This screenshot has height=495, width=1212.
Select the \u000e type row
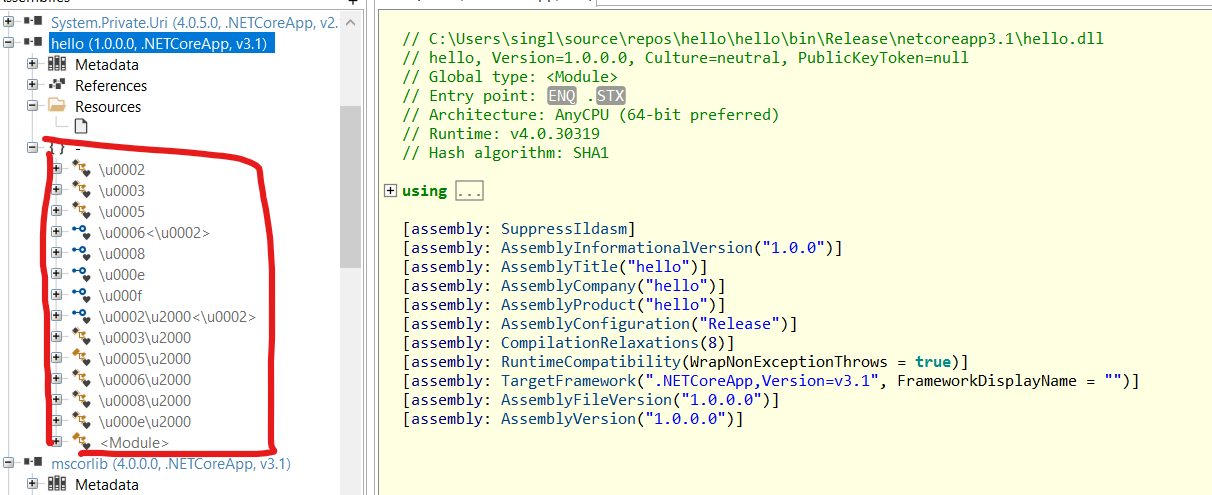(122, 274)
